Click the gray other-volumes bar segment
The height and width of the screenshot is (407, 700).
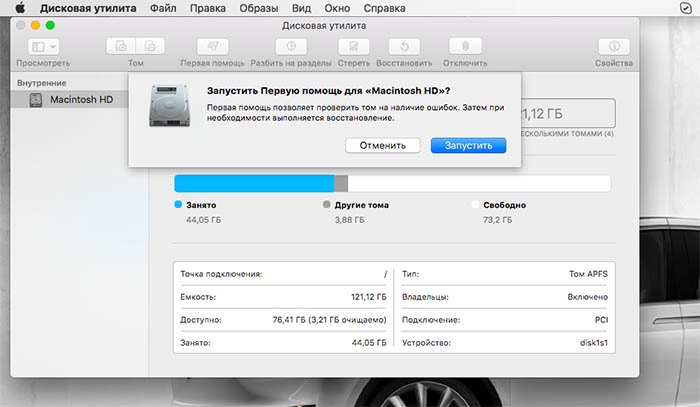(341, 183)
